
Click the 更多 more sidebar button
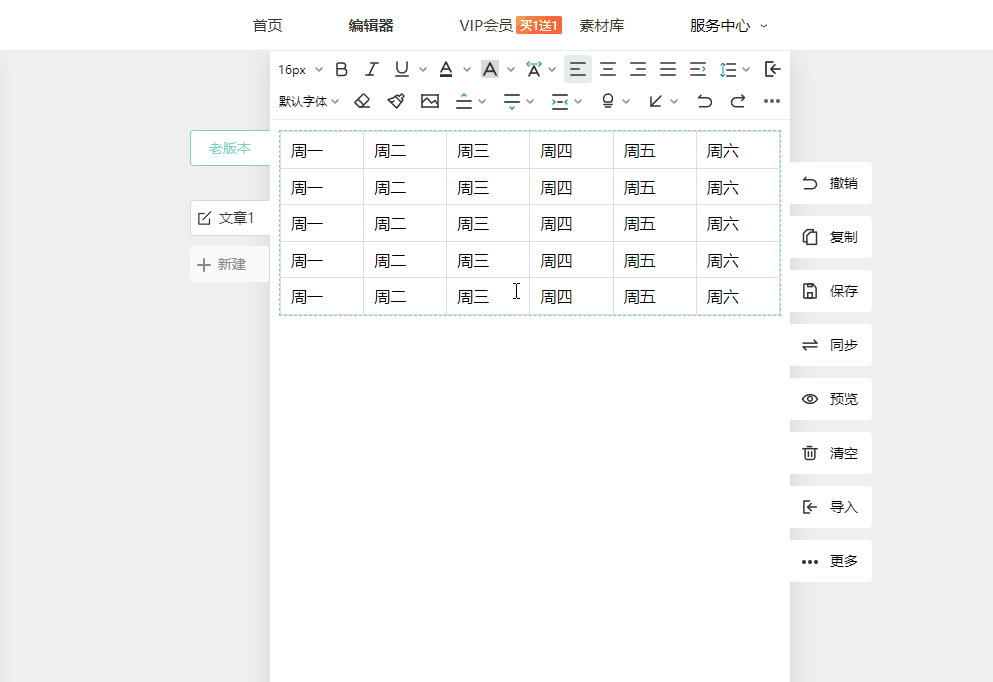[x=830, y=561]
